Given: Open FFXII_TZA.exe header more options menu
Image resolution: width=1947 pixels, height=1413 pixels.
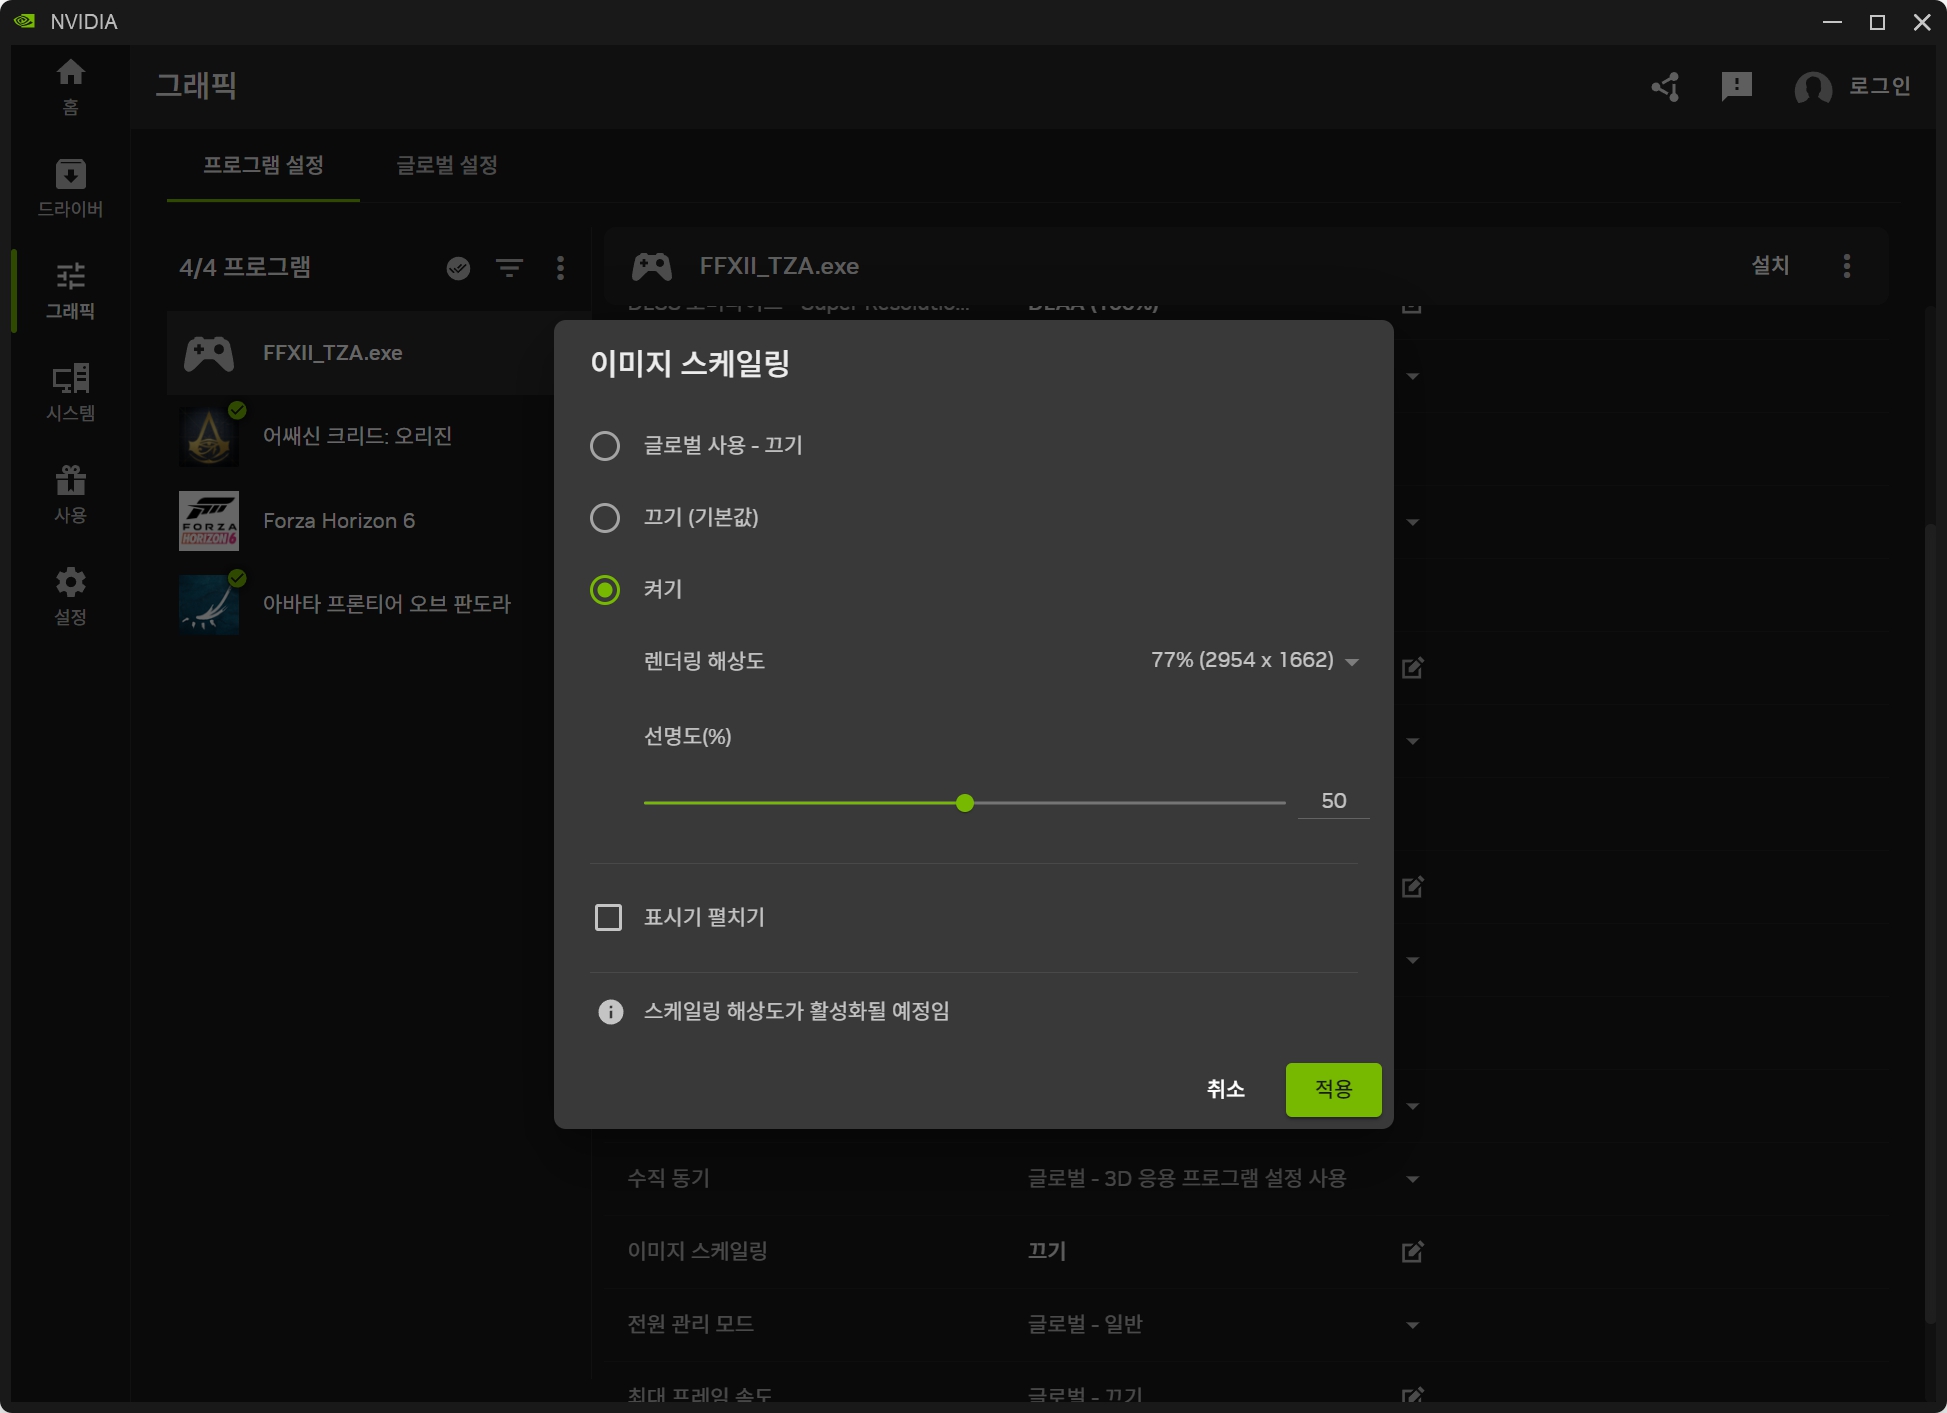Looking at the screenshot, I should 1847,266.
